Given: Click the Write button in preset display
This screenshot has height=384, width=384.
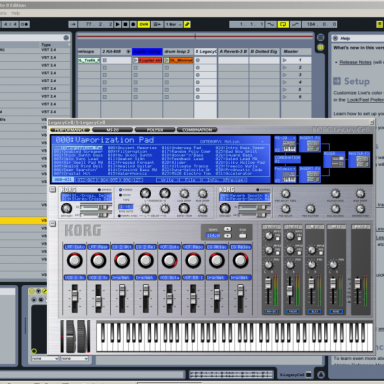Looking at the screenshot, I should [x=167, y=180].
